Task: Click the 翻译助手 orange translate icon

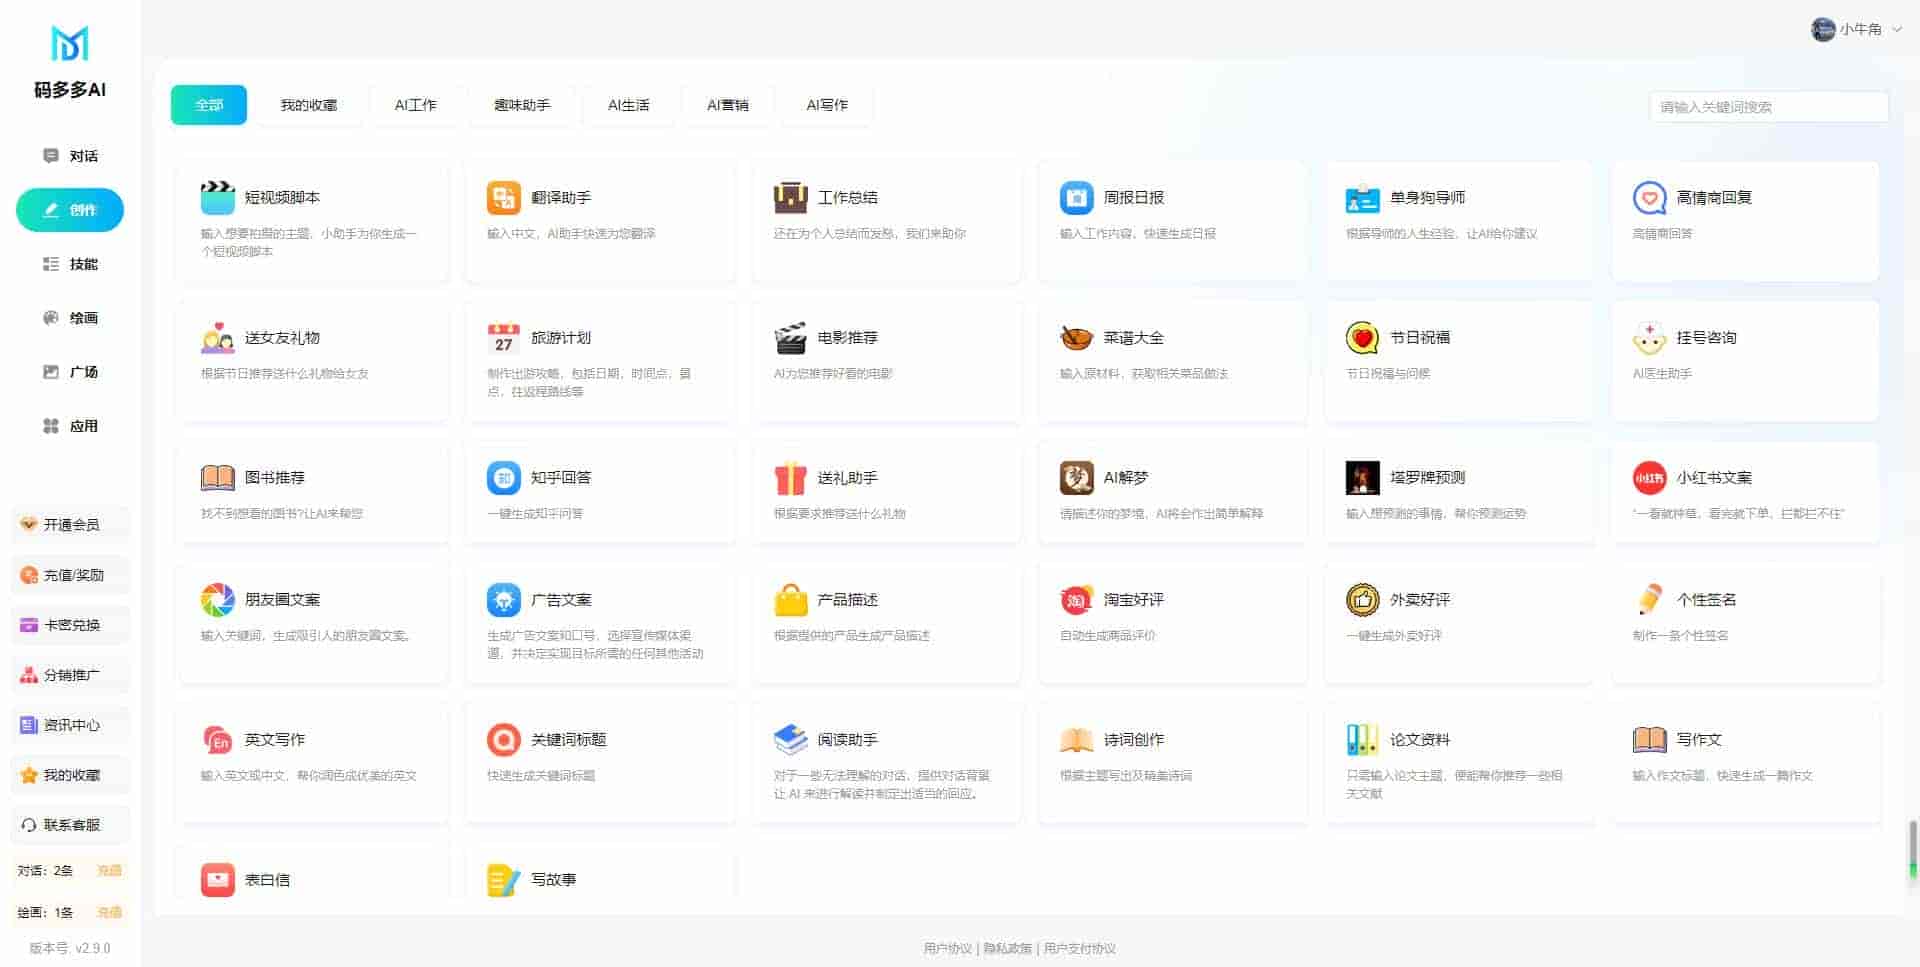Action: [503, 197]
